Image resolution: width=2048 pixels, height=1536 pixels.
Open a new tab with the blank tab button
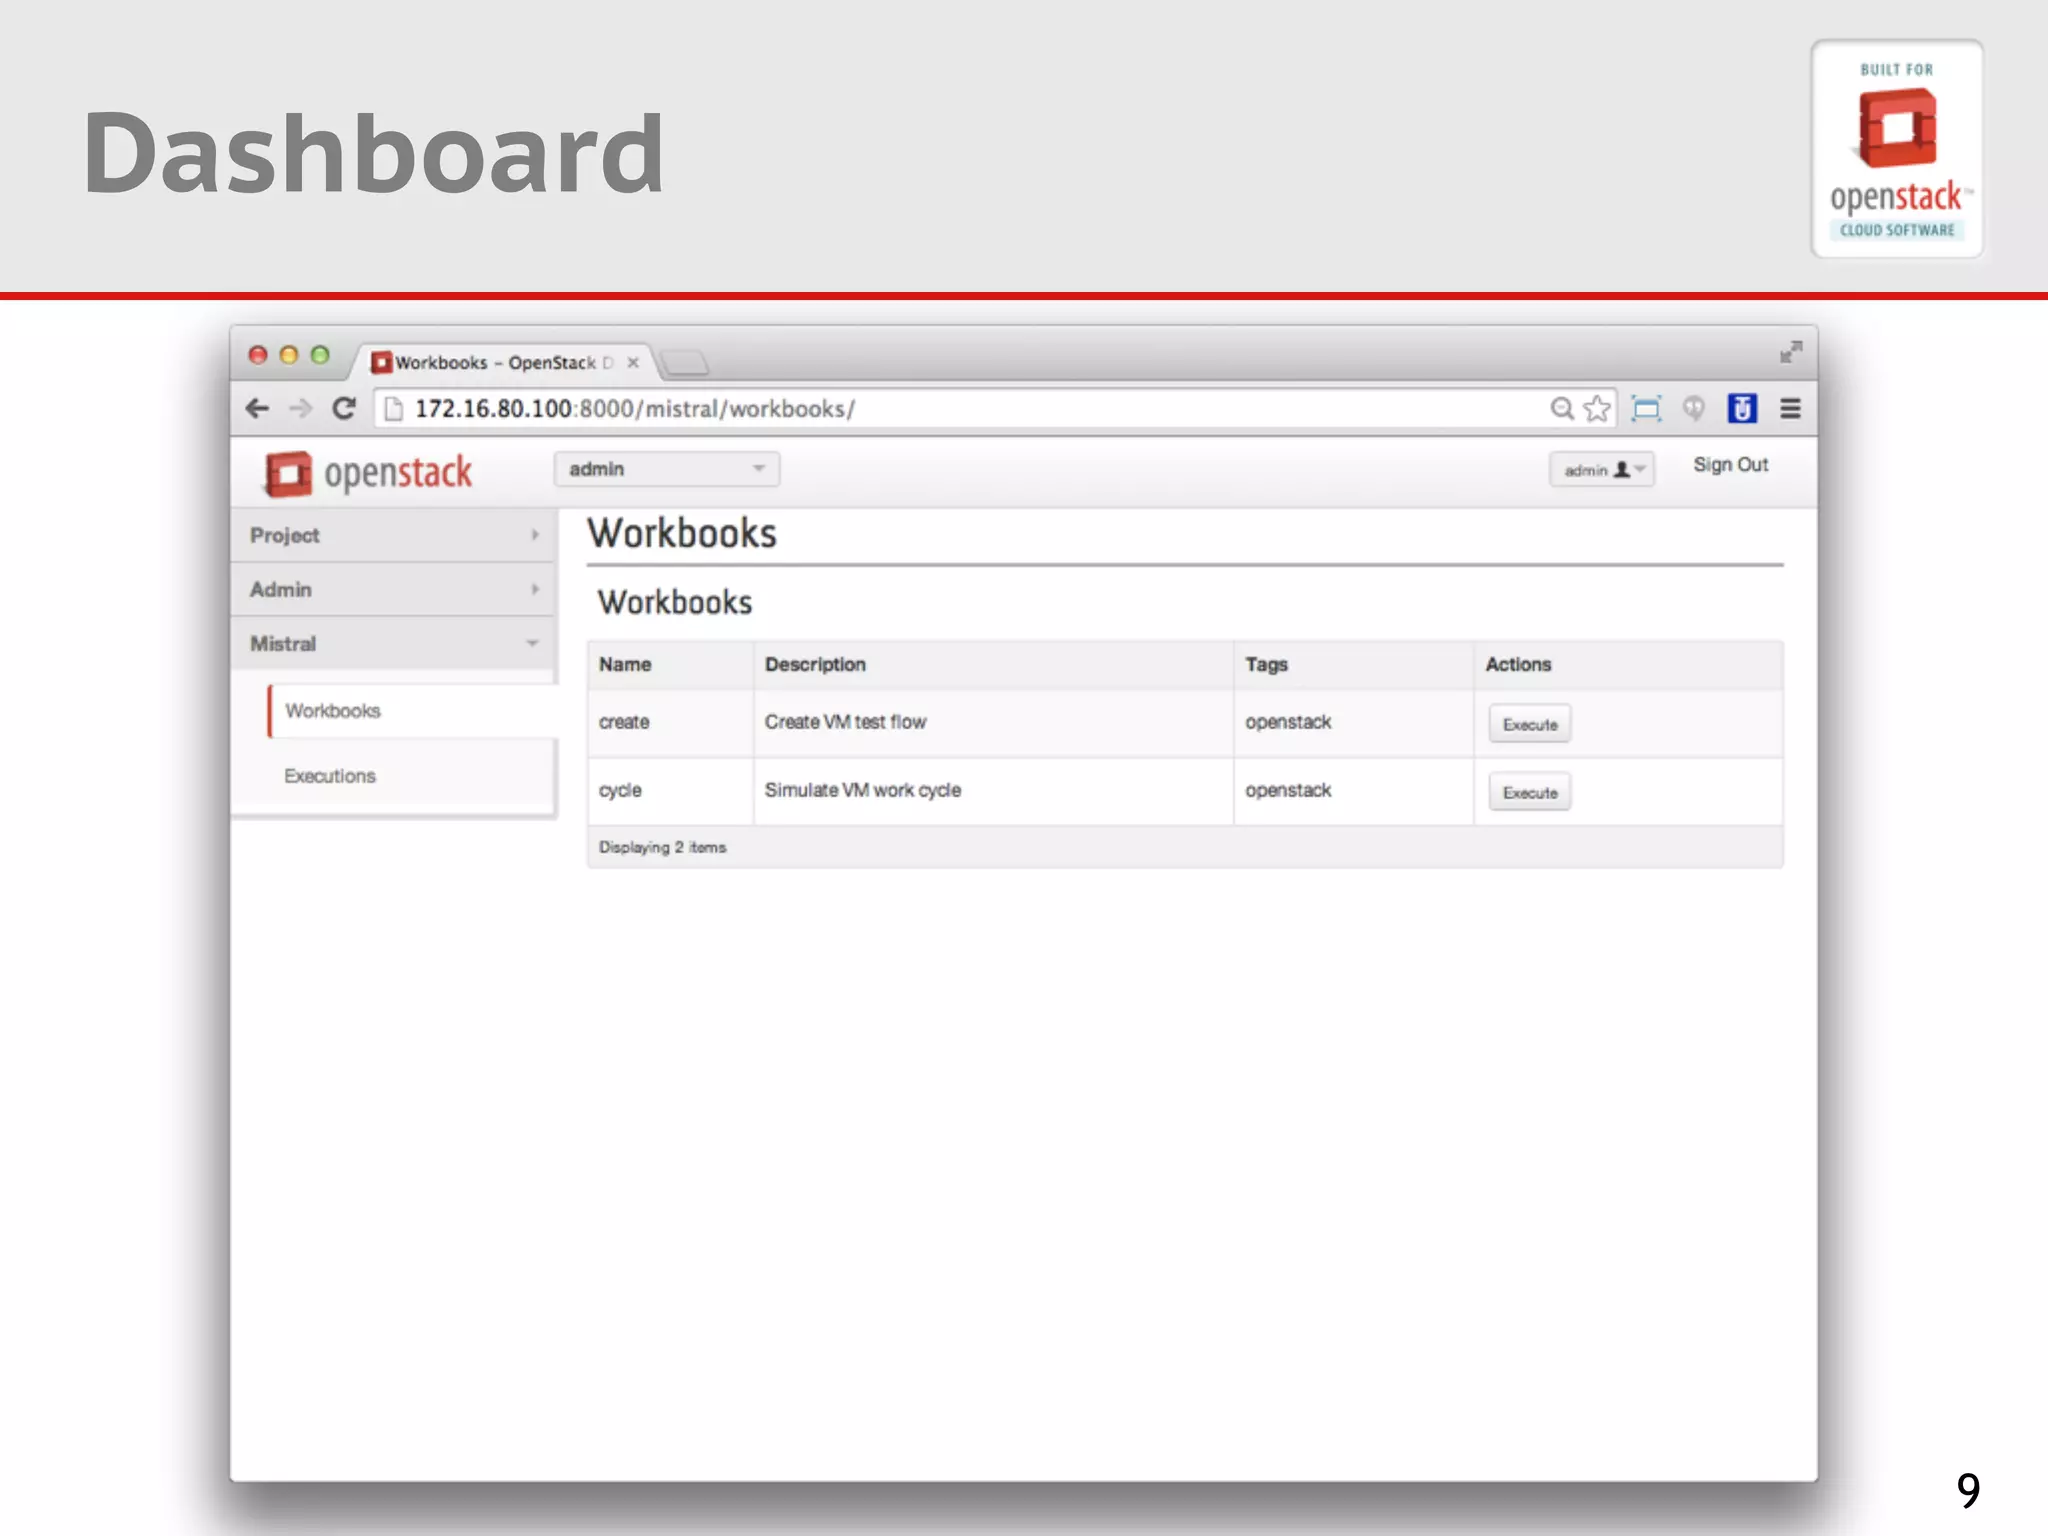[685, 362]
